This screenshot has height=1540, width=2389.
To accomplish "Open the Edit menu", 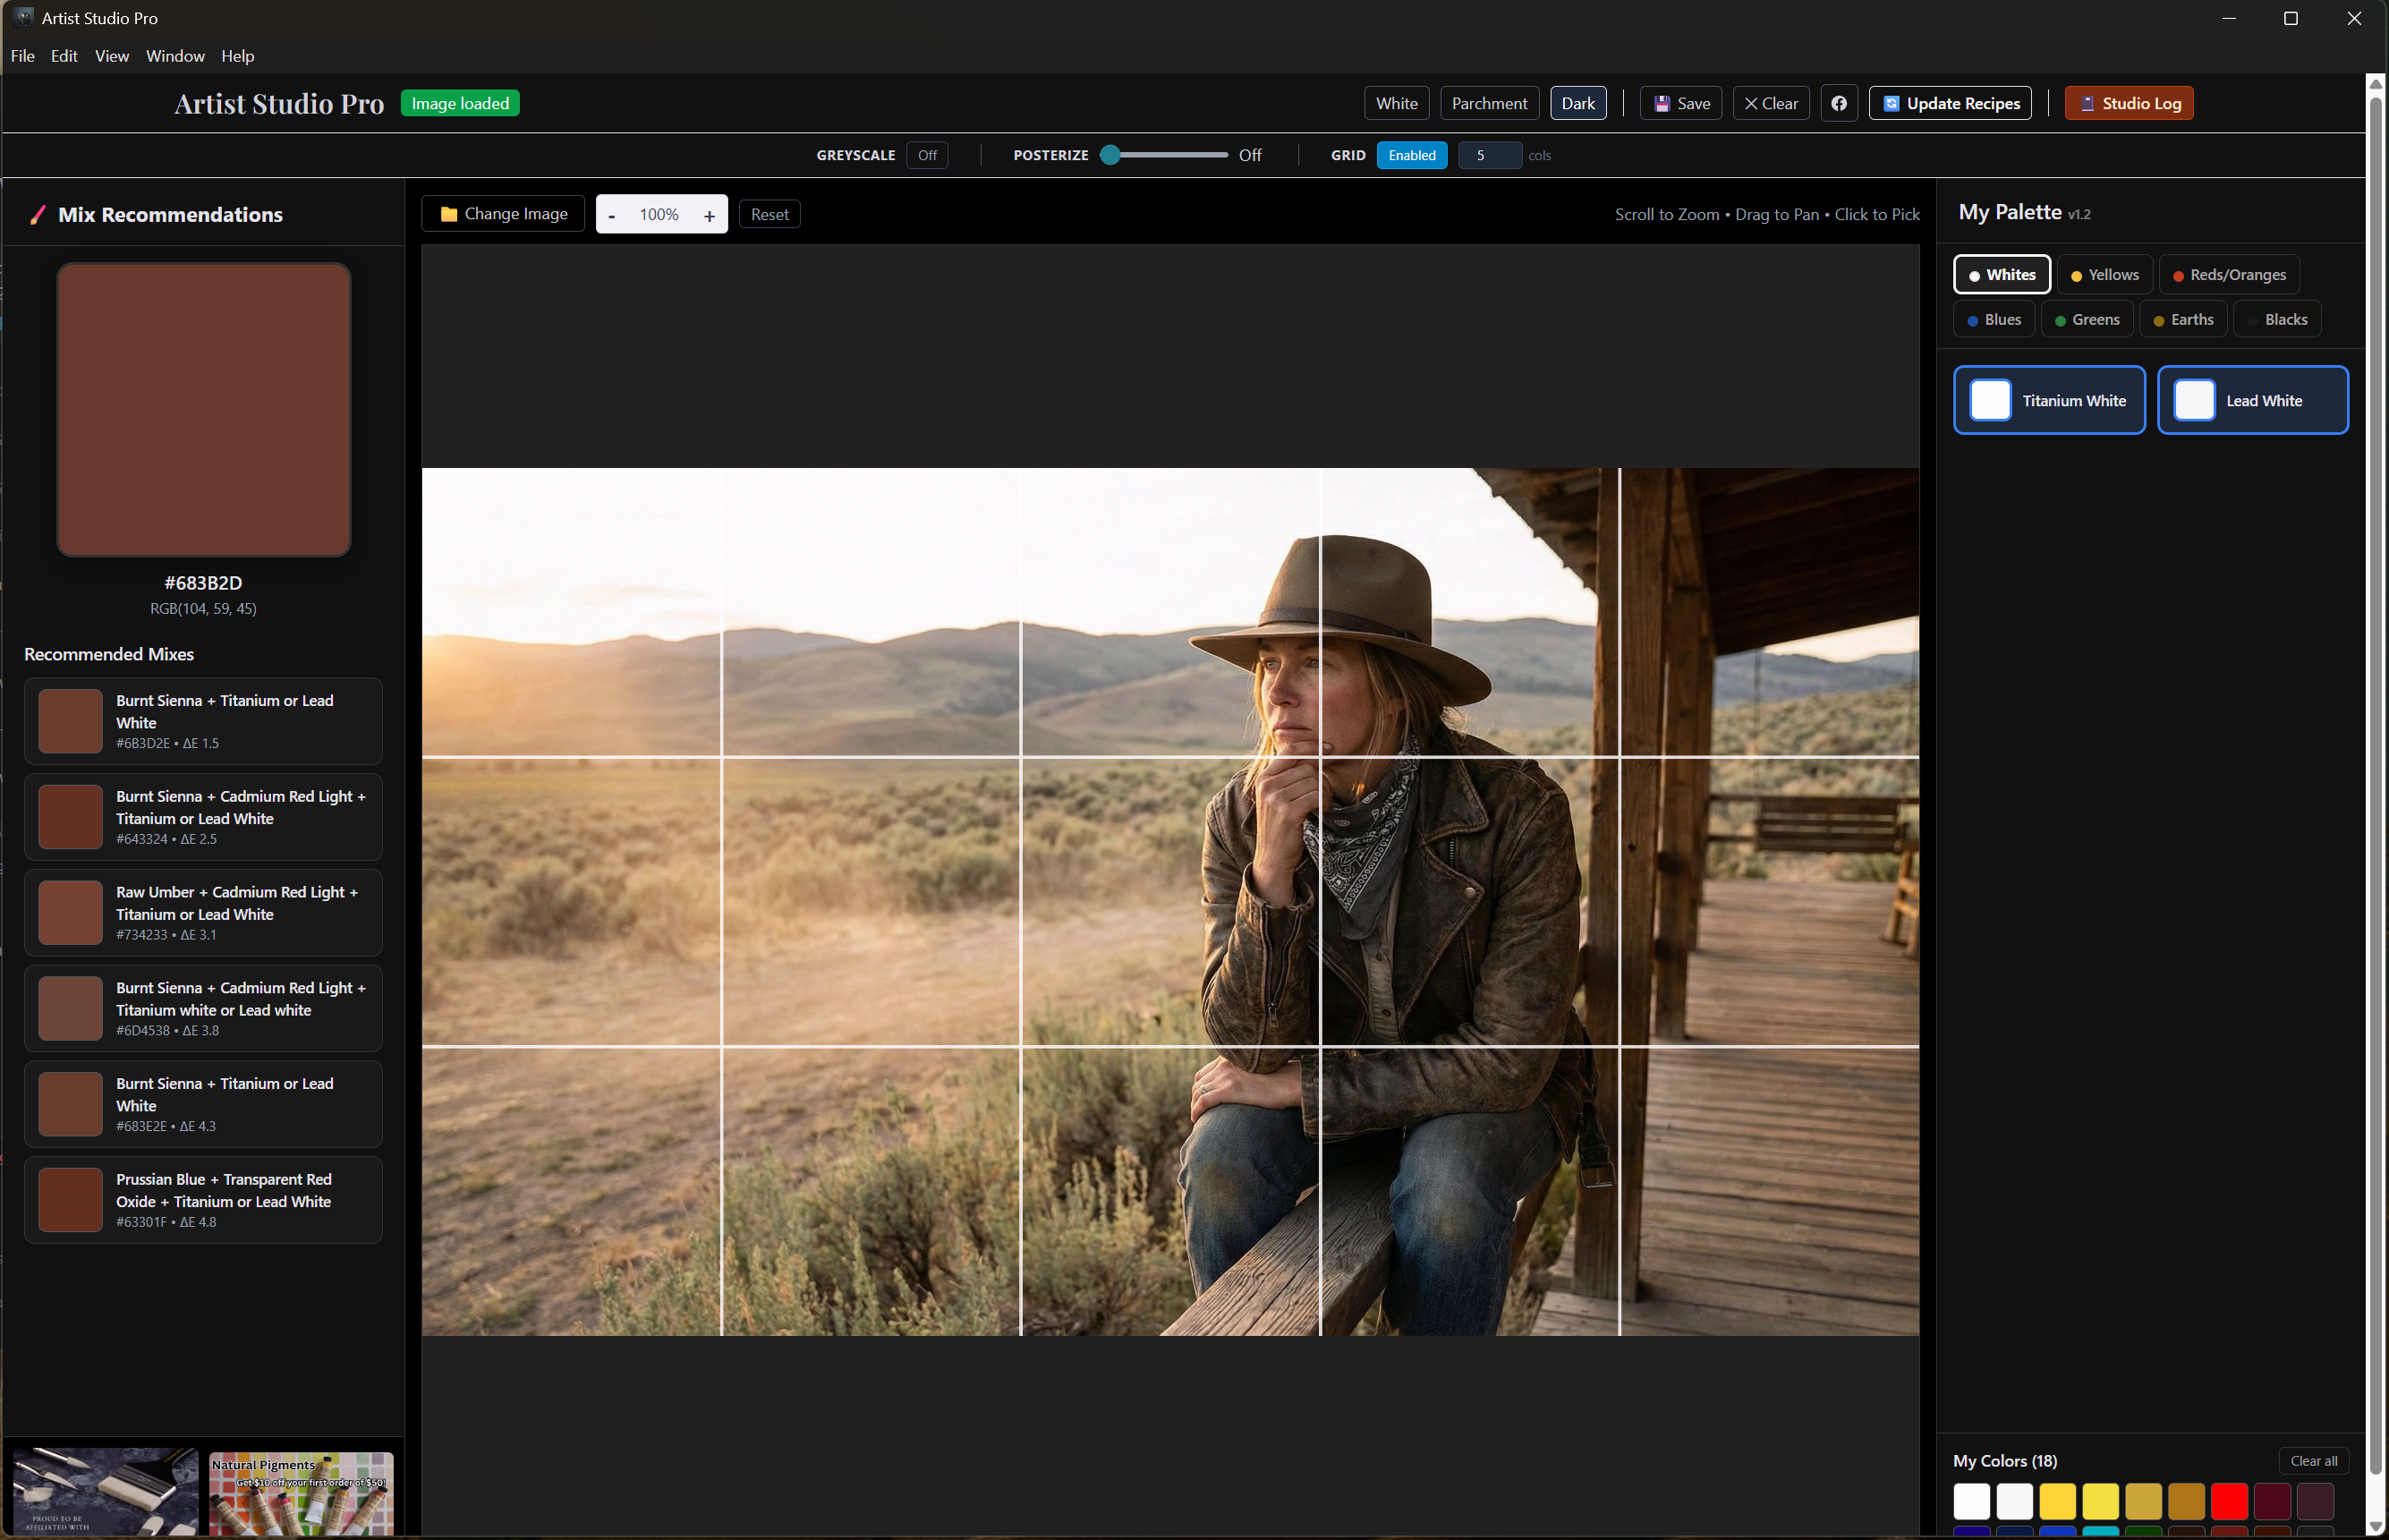I will 64,56.
